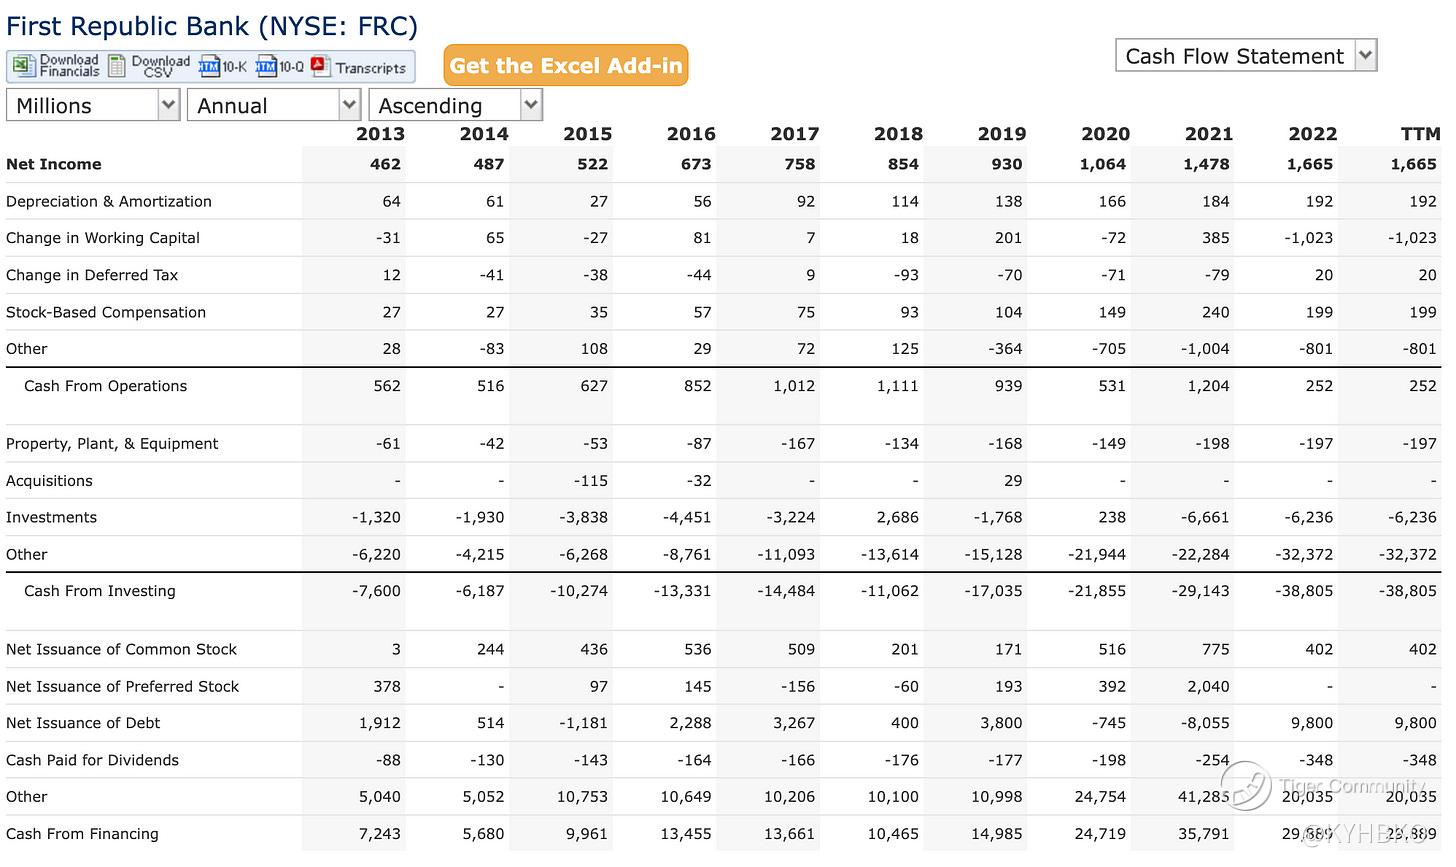Click the HTM icon beside 10-K

tap(209, 67)
